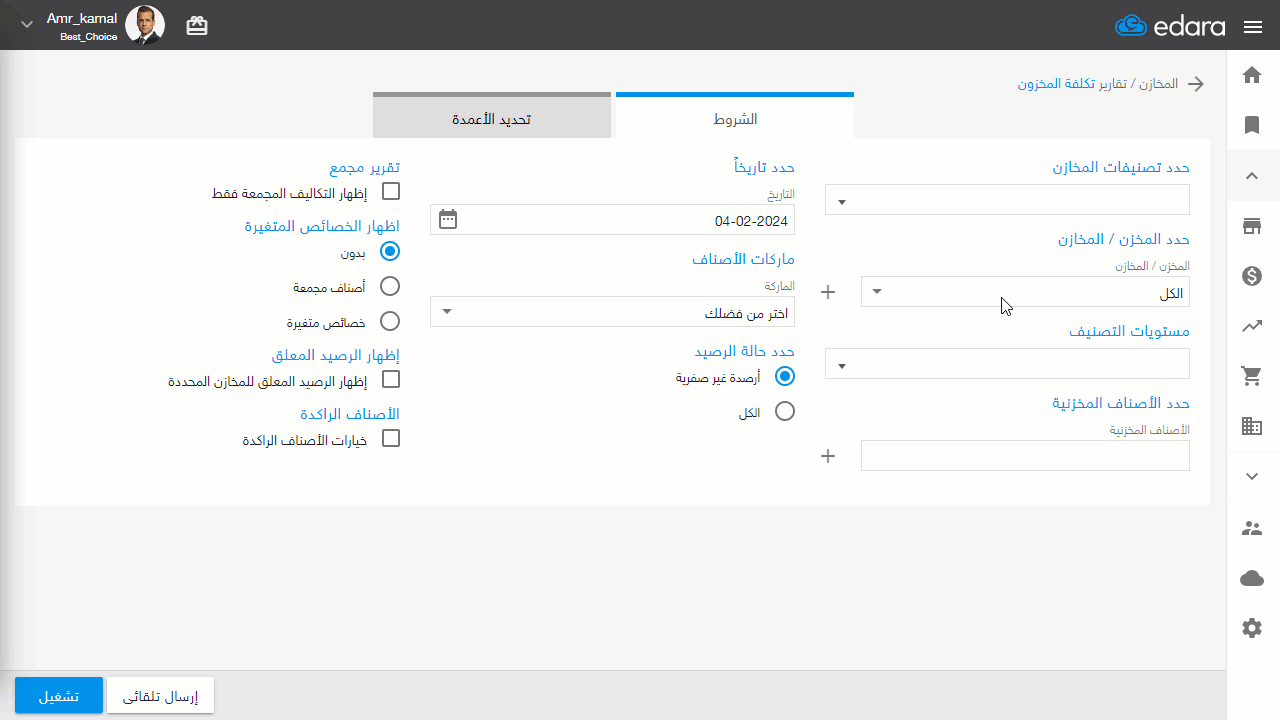Open the حدد تصنيفات المخازن dropdown

[x=1007, y=200]
